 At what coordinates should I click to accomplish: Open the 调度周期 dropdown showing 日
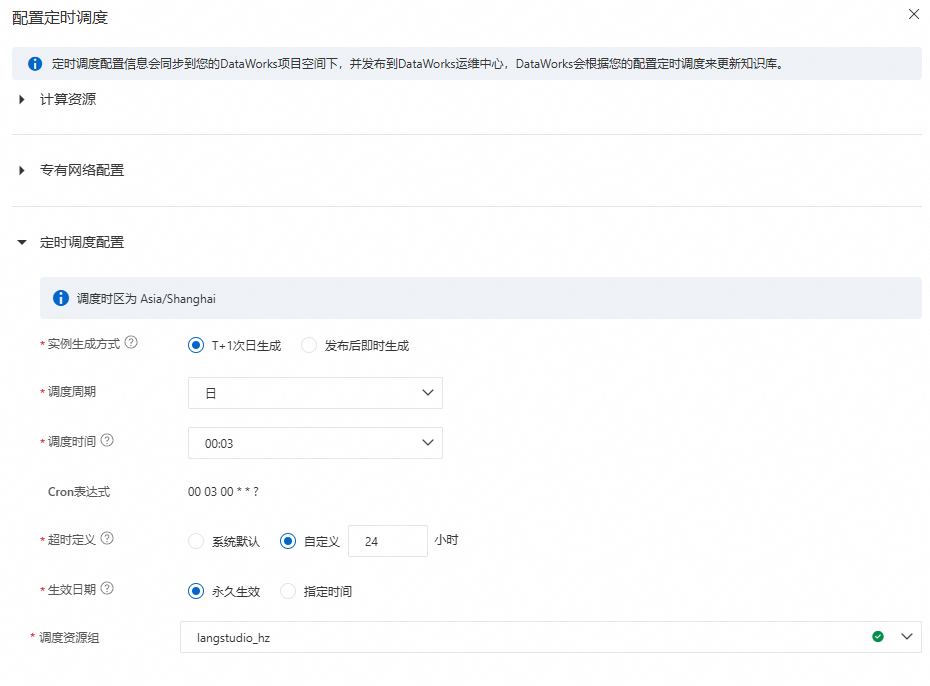pyautogui.click(x=315, y=392)
